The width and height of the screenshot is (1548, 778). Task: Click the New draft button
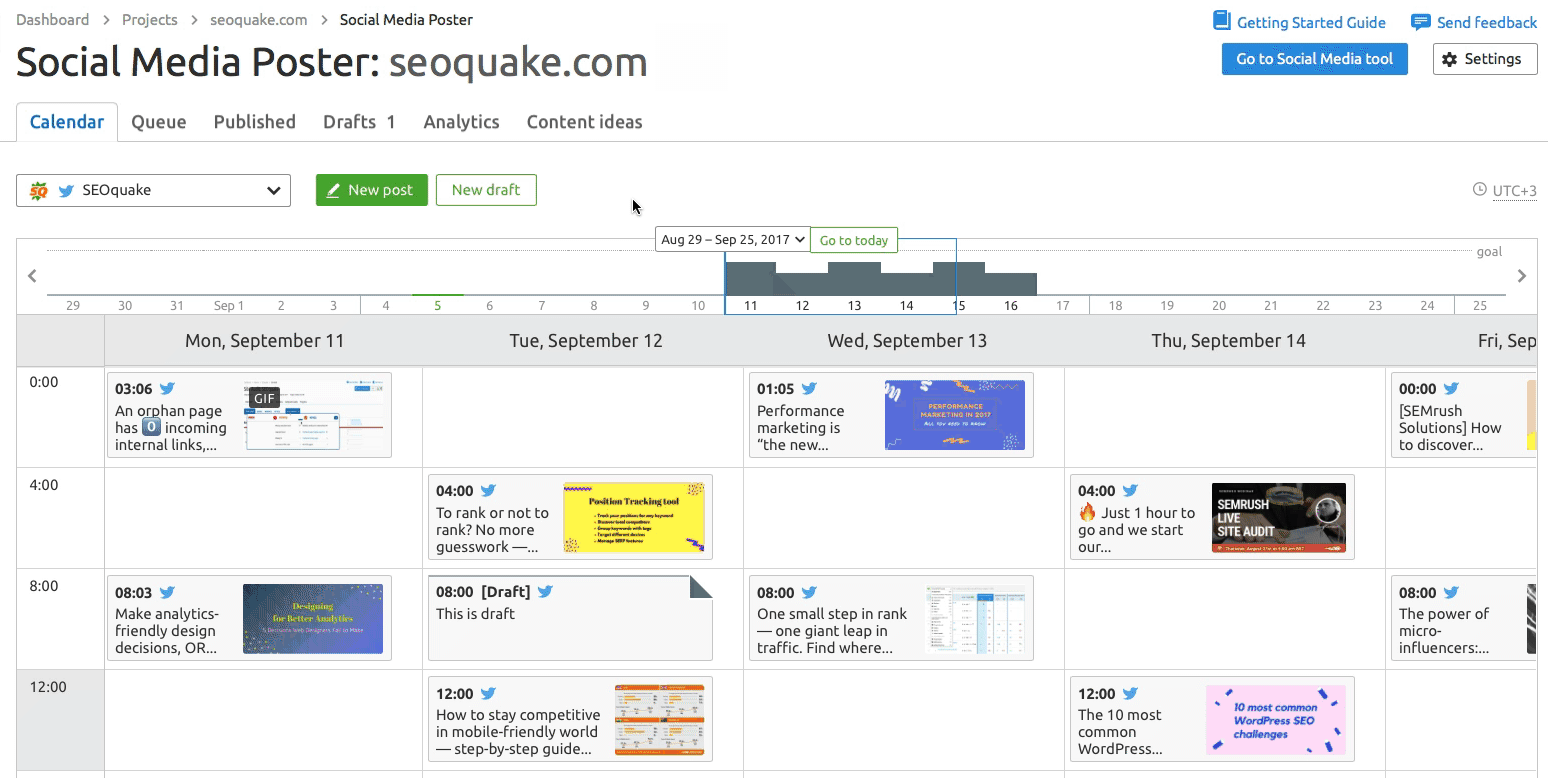[x=486, y=190]
